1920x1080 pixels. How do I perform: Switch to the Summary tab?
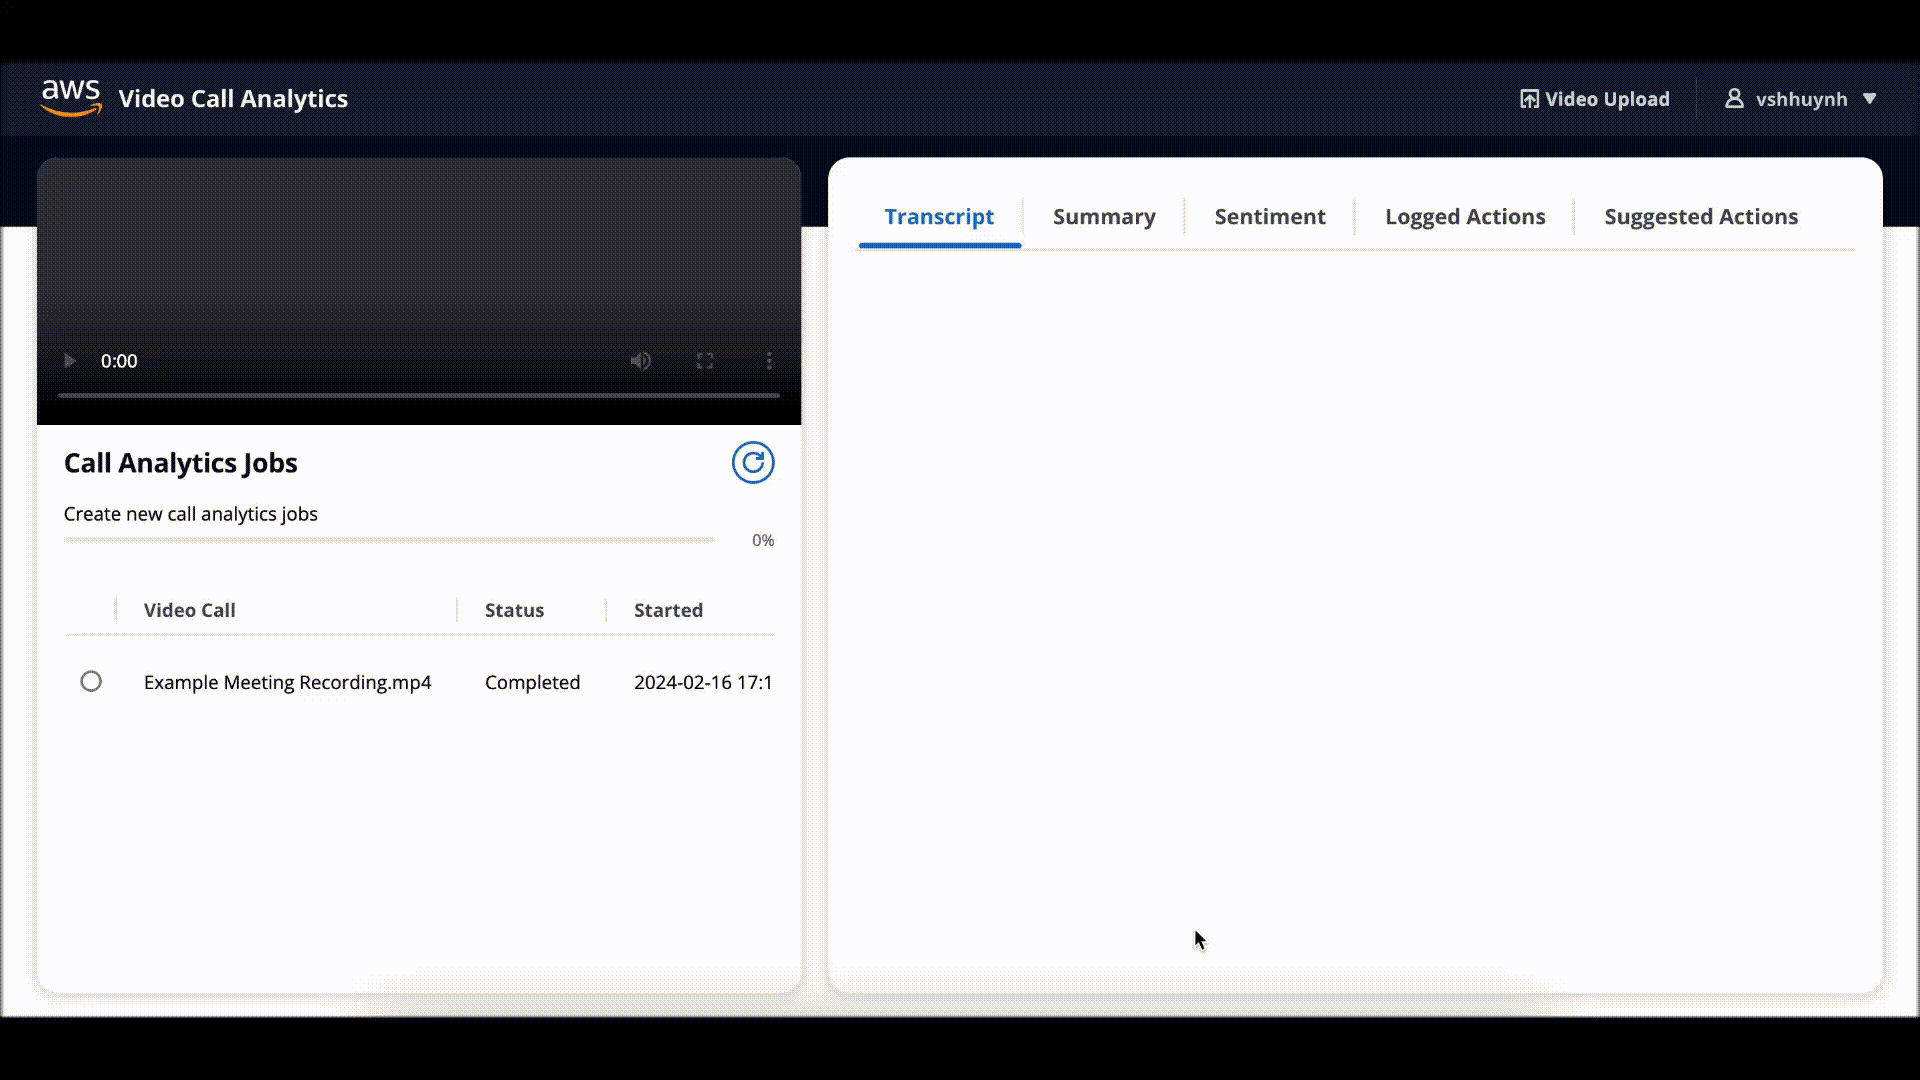click(1104, 217)
